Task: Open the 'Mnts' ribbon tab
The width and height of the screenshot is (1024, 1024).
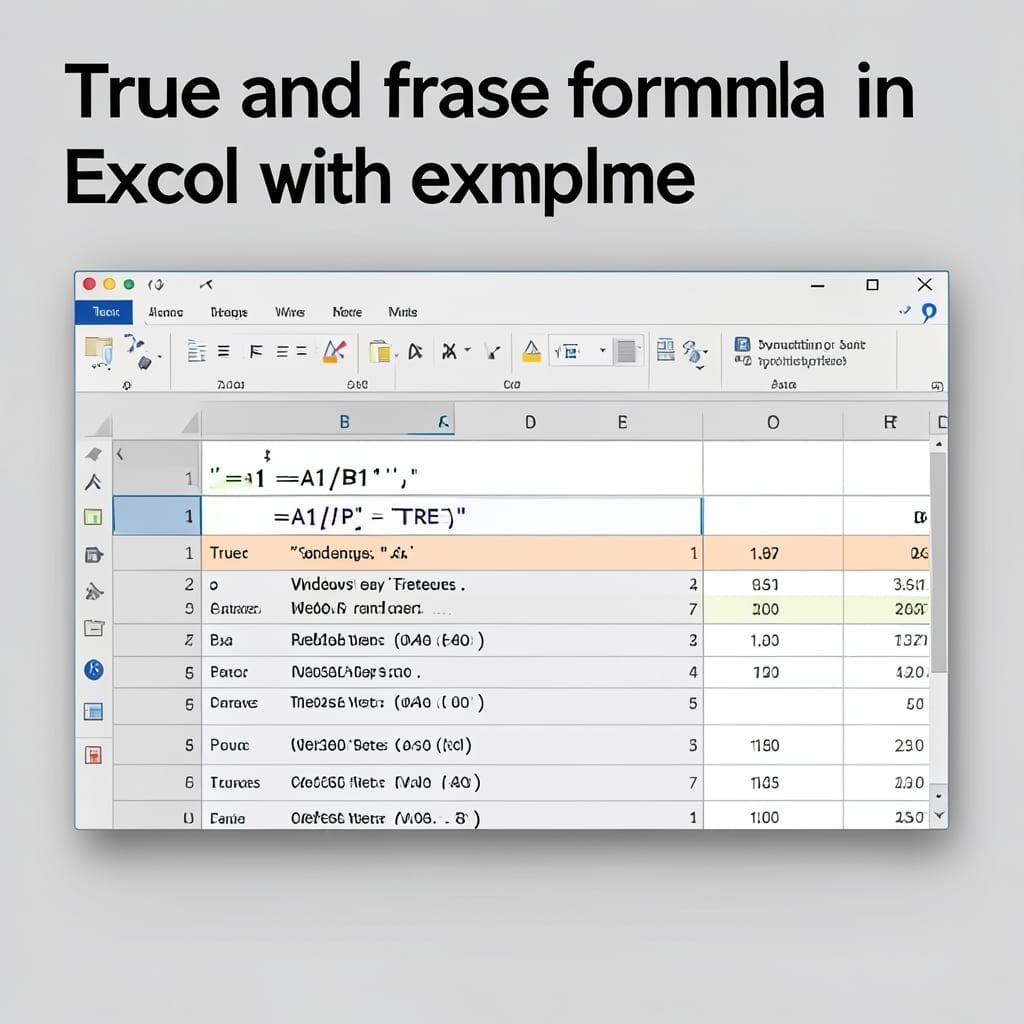Action: click(x=402, y=312)
